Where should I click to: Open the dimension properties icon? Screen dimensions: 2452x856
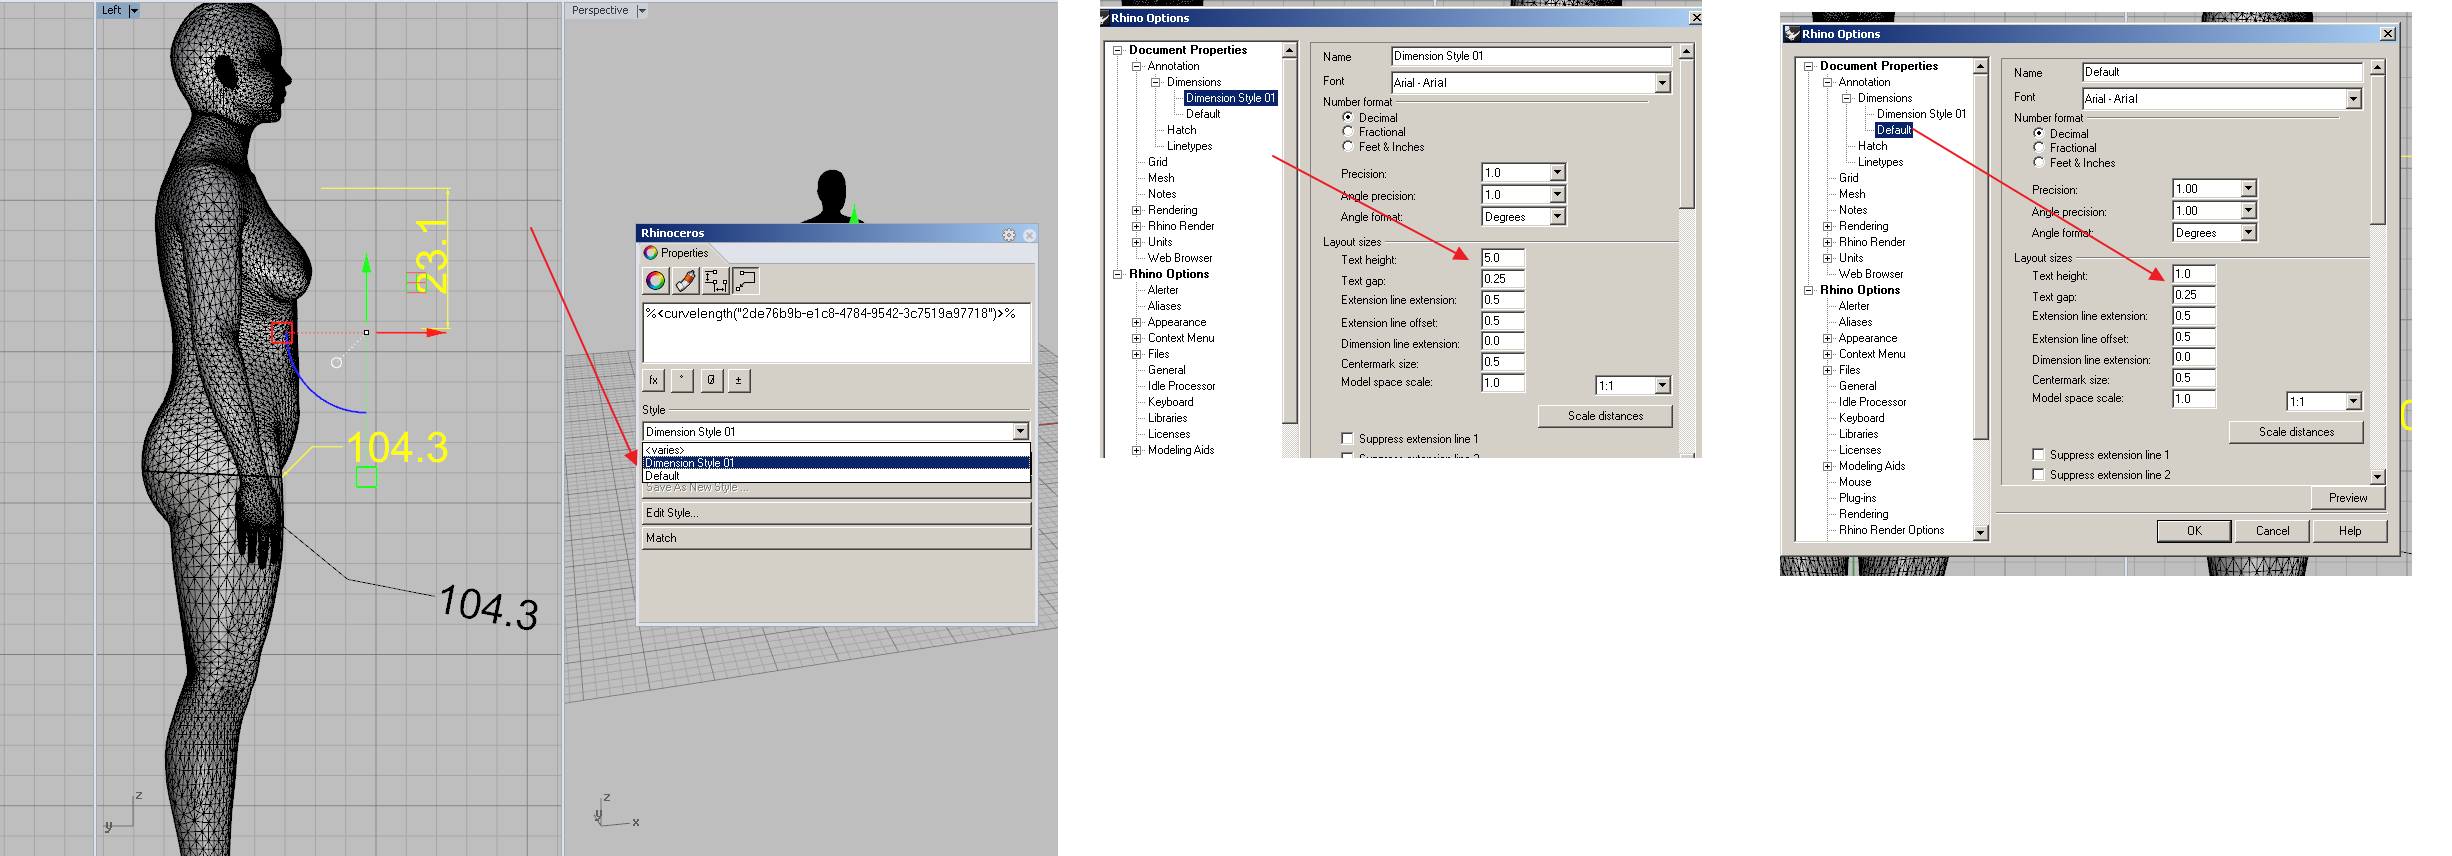click(716, 281)
